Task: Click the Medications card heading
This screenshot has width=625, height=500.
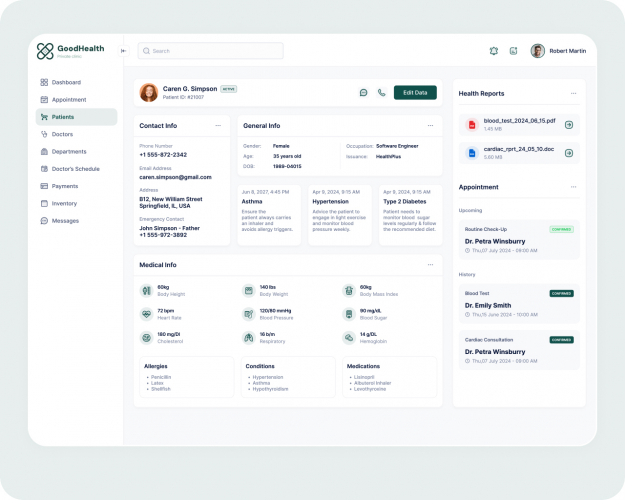Action: (x=363, y=366)
